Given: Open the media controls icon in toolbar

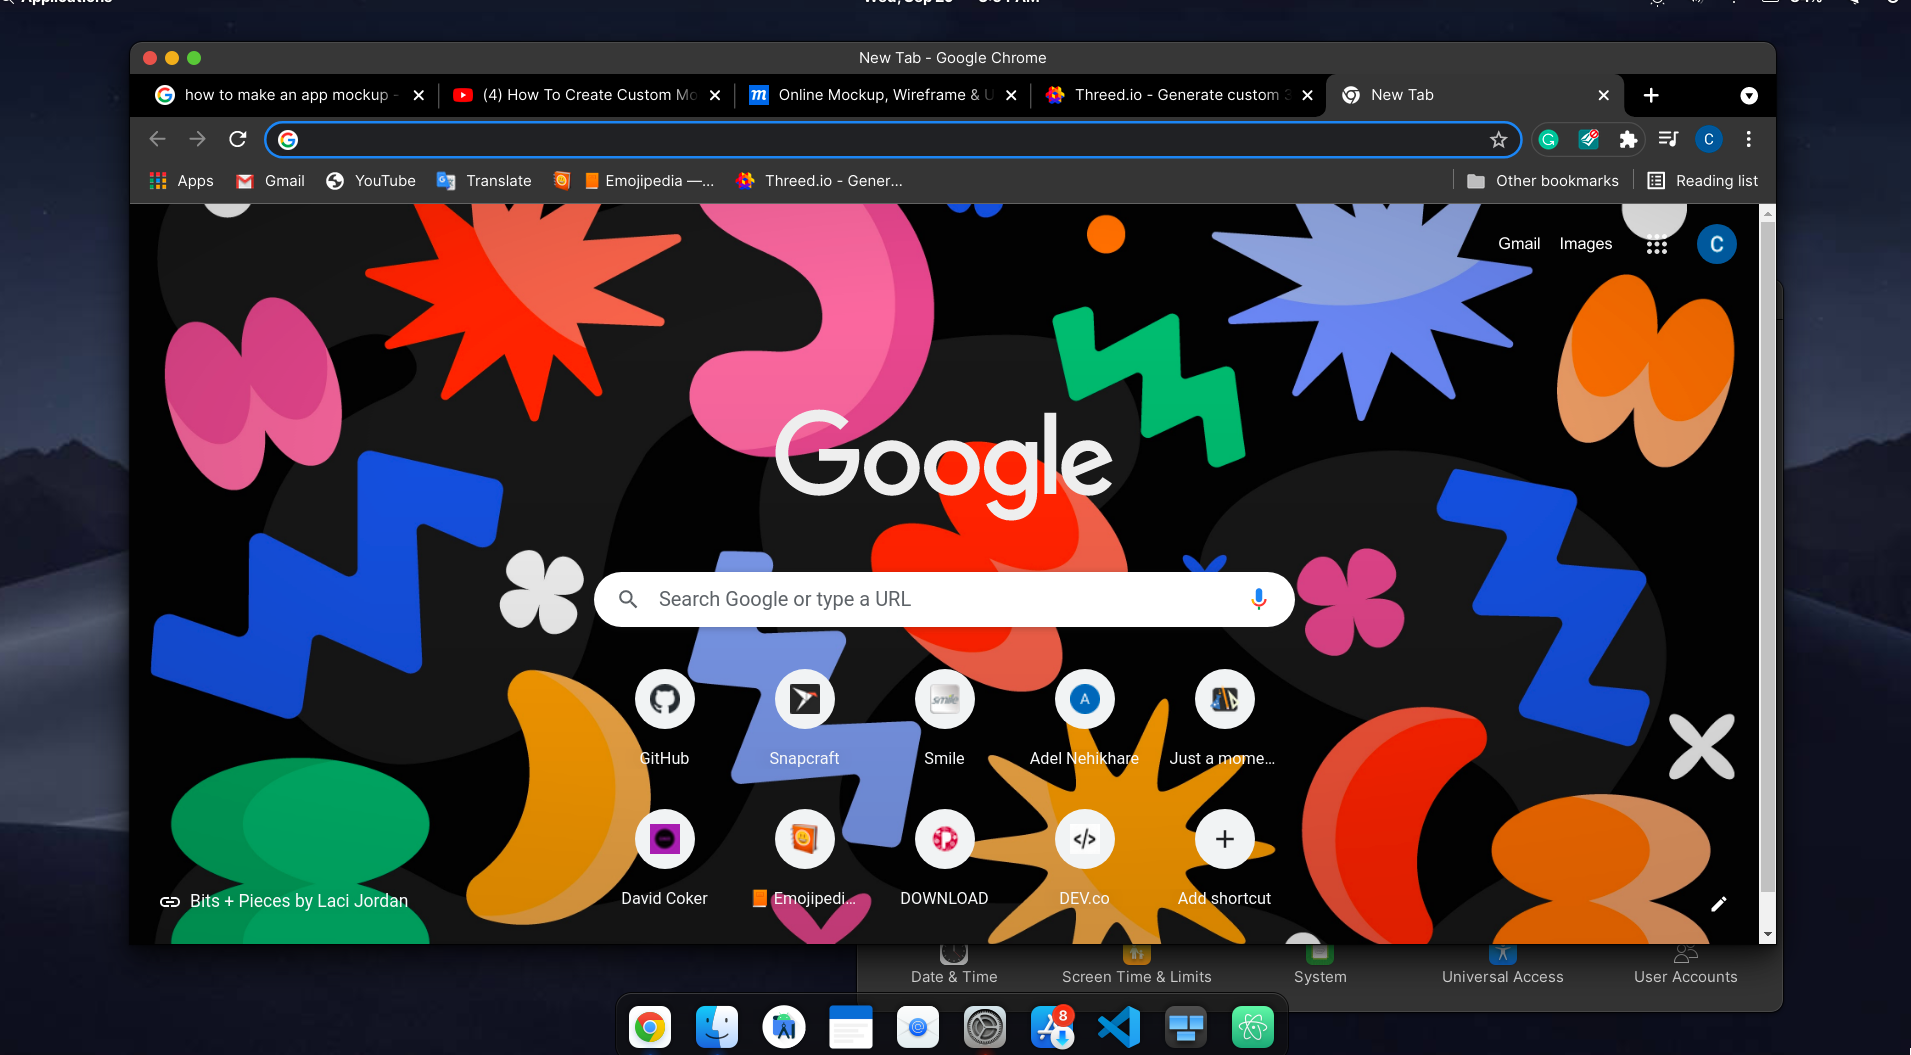Looking at the screenshot, I should 1668,139.
